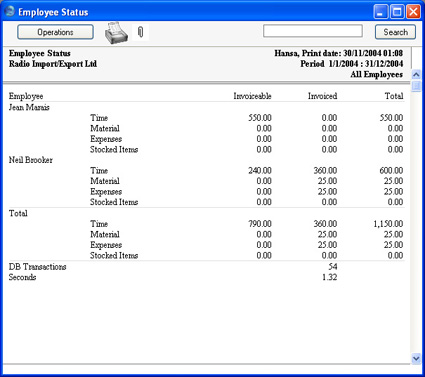The image size is (425, 377).
Task: Open attachments via the paperclip icon
Action: point(141,32)
